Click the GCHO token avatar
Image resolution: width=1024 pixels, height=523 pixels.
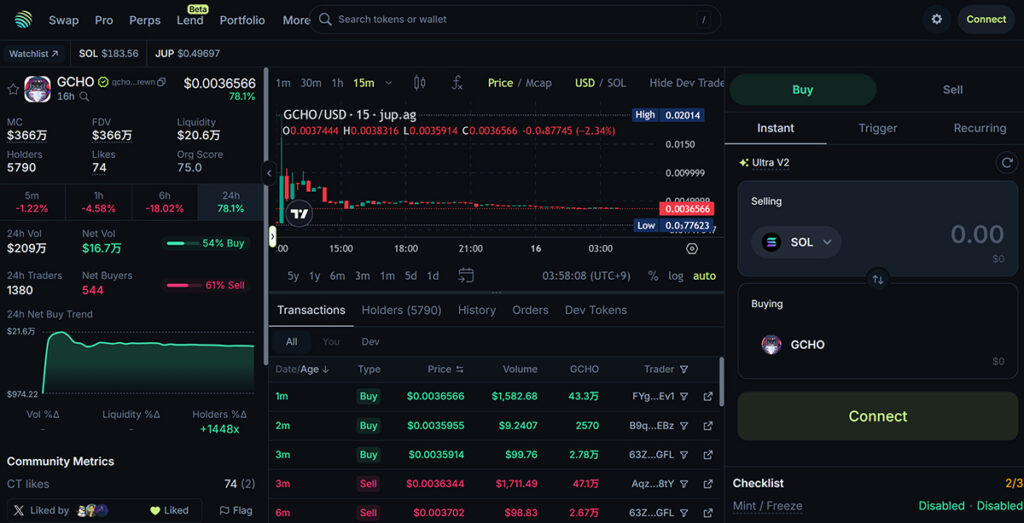tap(37, 89)
